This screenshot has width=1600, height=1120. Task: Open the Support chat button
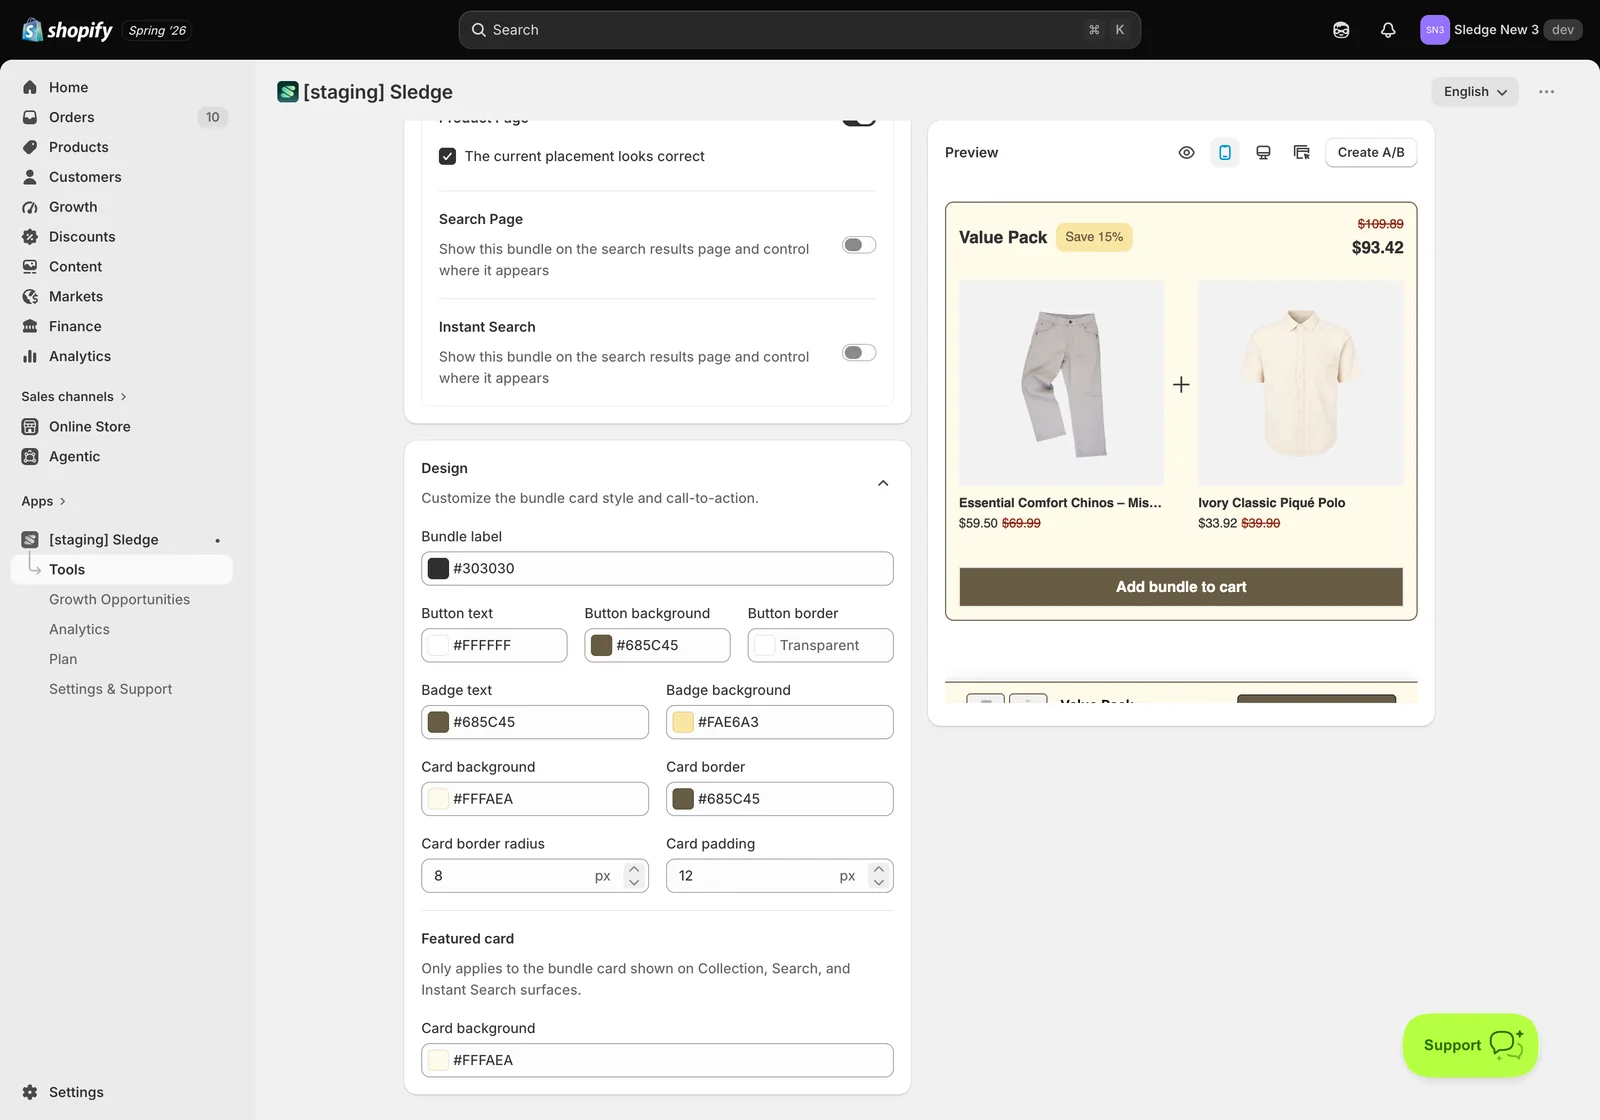[1470, 1045]
